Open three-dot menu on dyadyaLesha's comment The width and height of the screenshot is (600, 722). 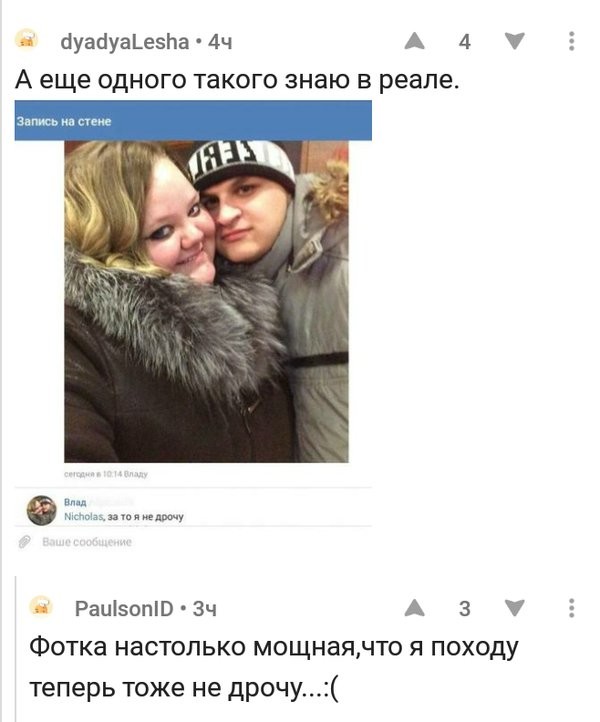tap(571, 41)
